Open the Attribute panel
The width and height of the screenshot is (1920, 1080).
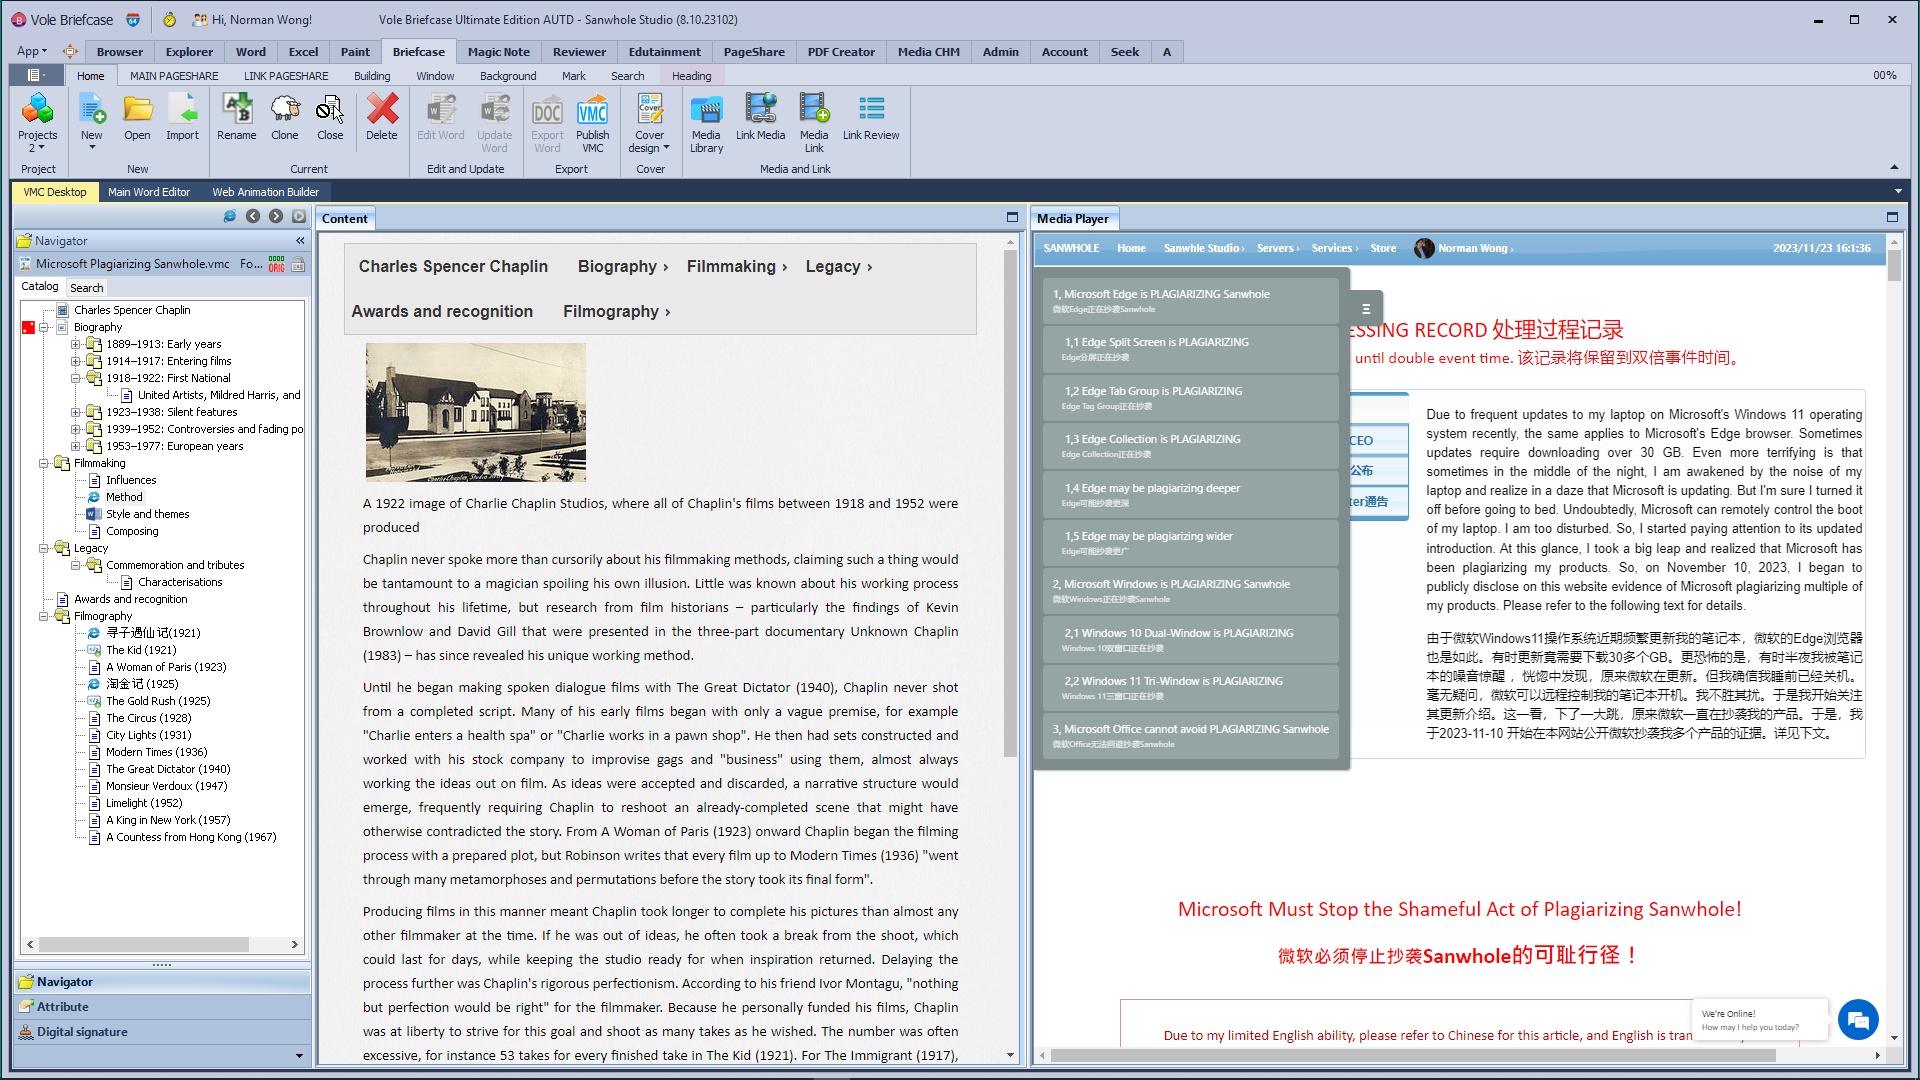coord(162,1007)
